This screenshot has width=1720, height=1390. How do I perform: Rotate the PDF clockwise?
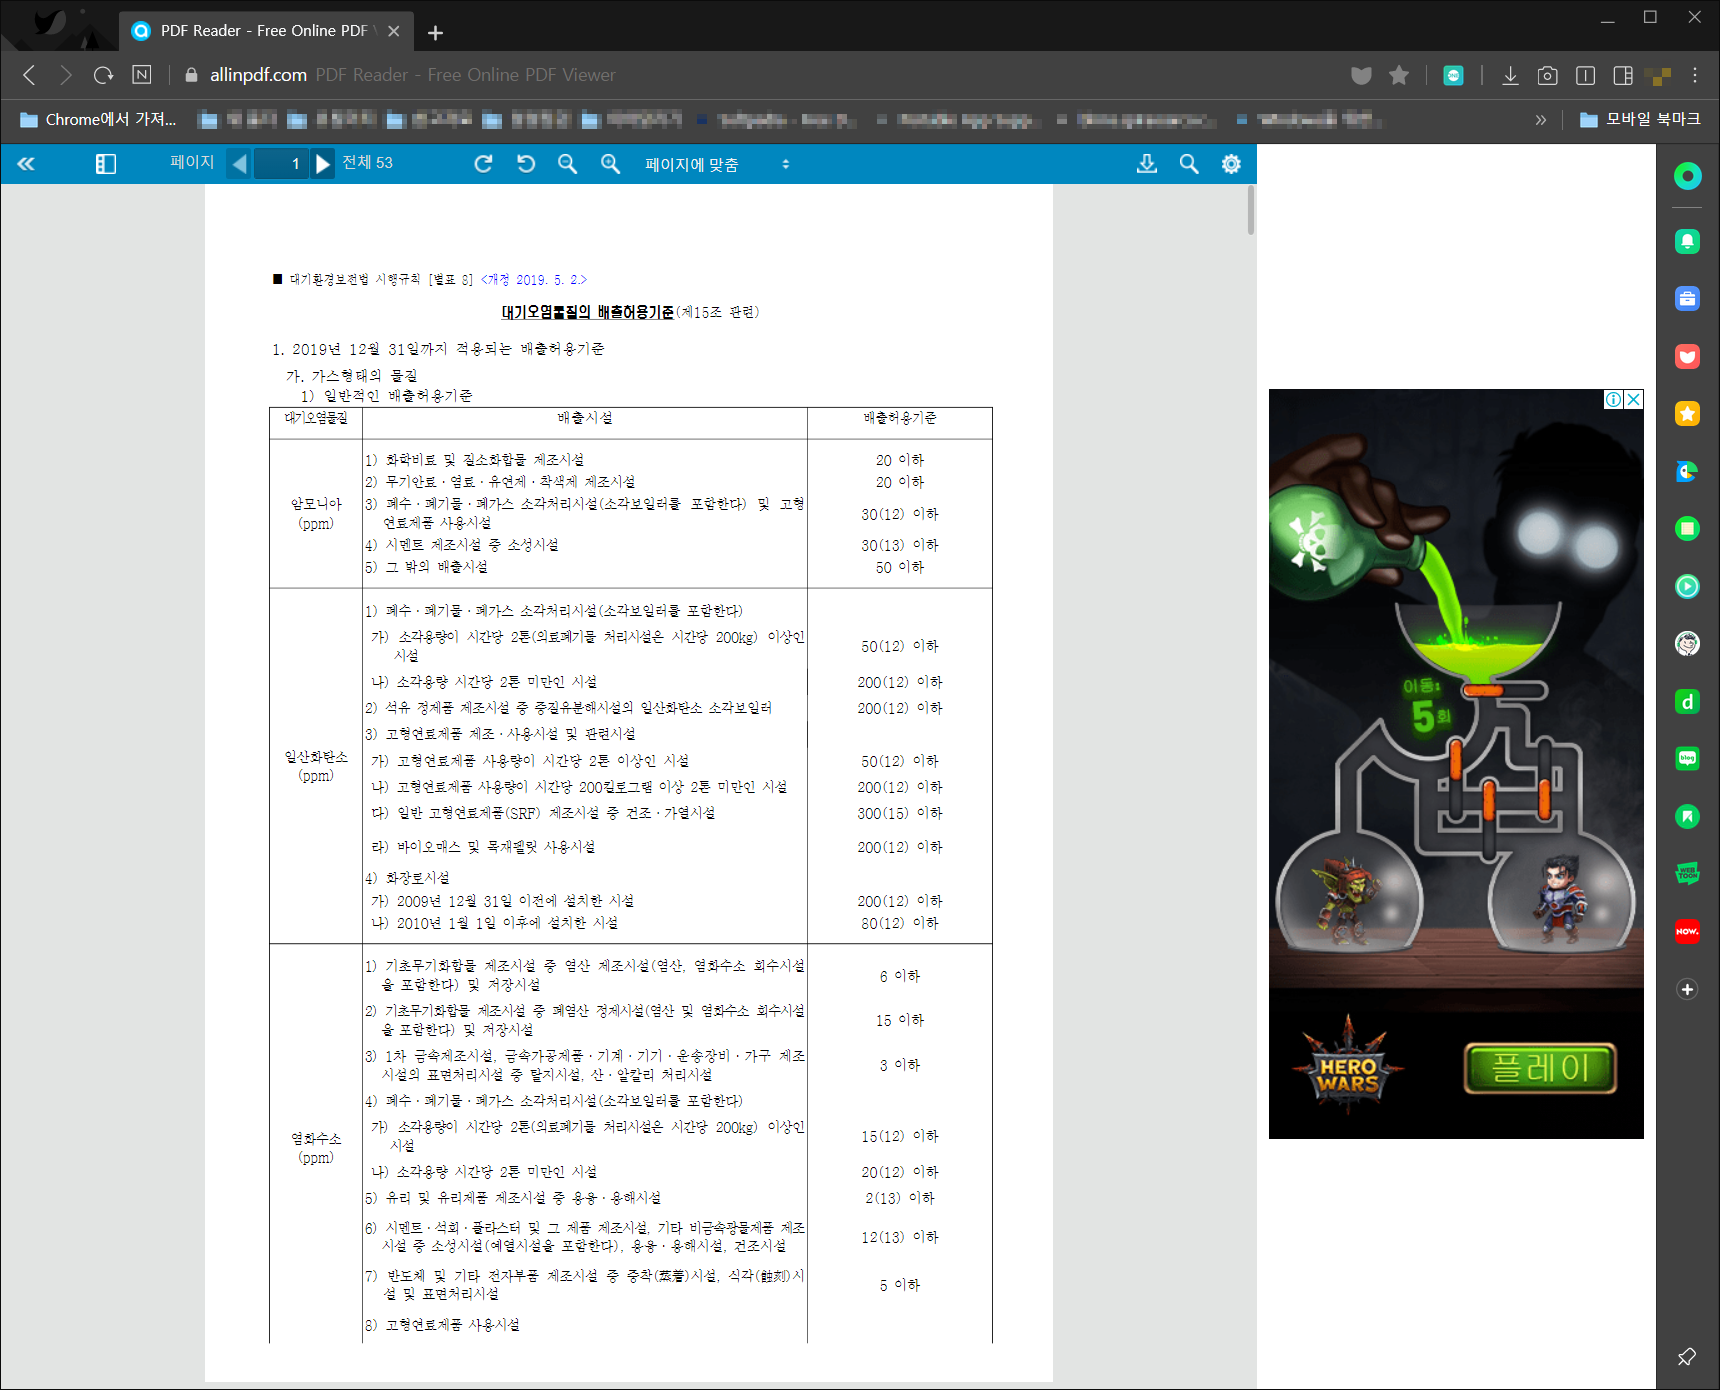click(483, 164)
